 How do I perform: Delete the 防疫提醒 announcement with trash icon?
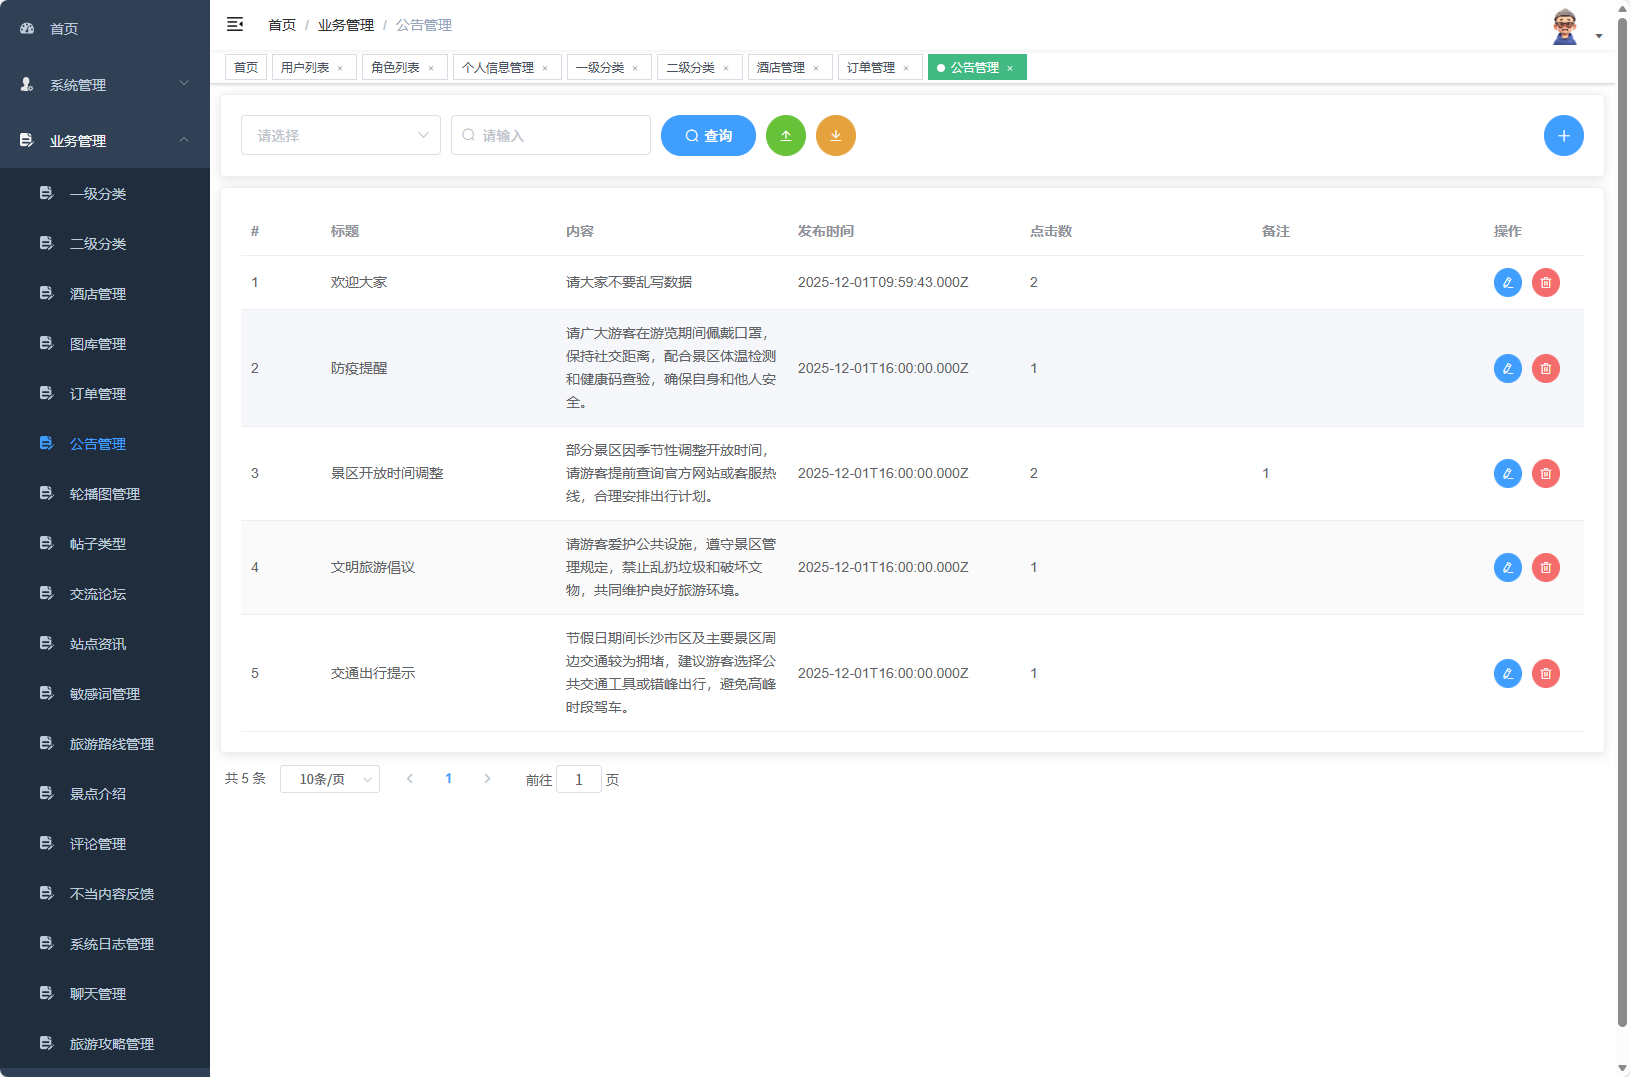point(1546,368)
